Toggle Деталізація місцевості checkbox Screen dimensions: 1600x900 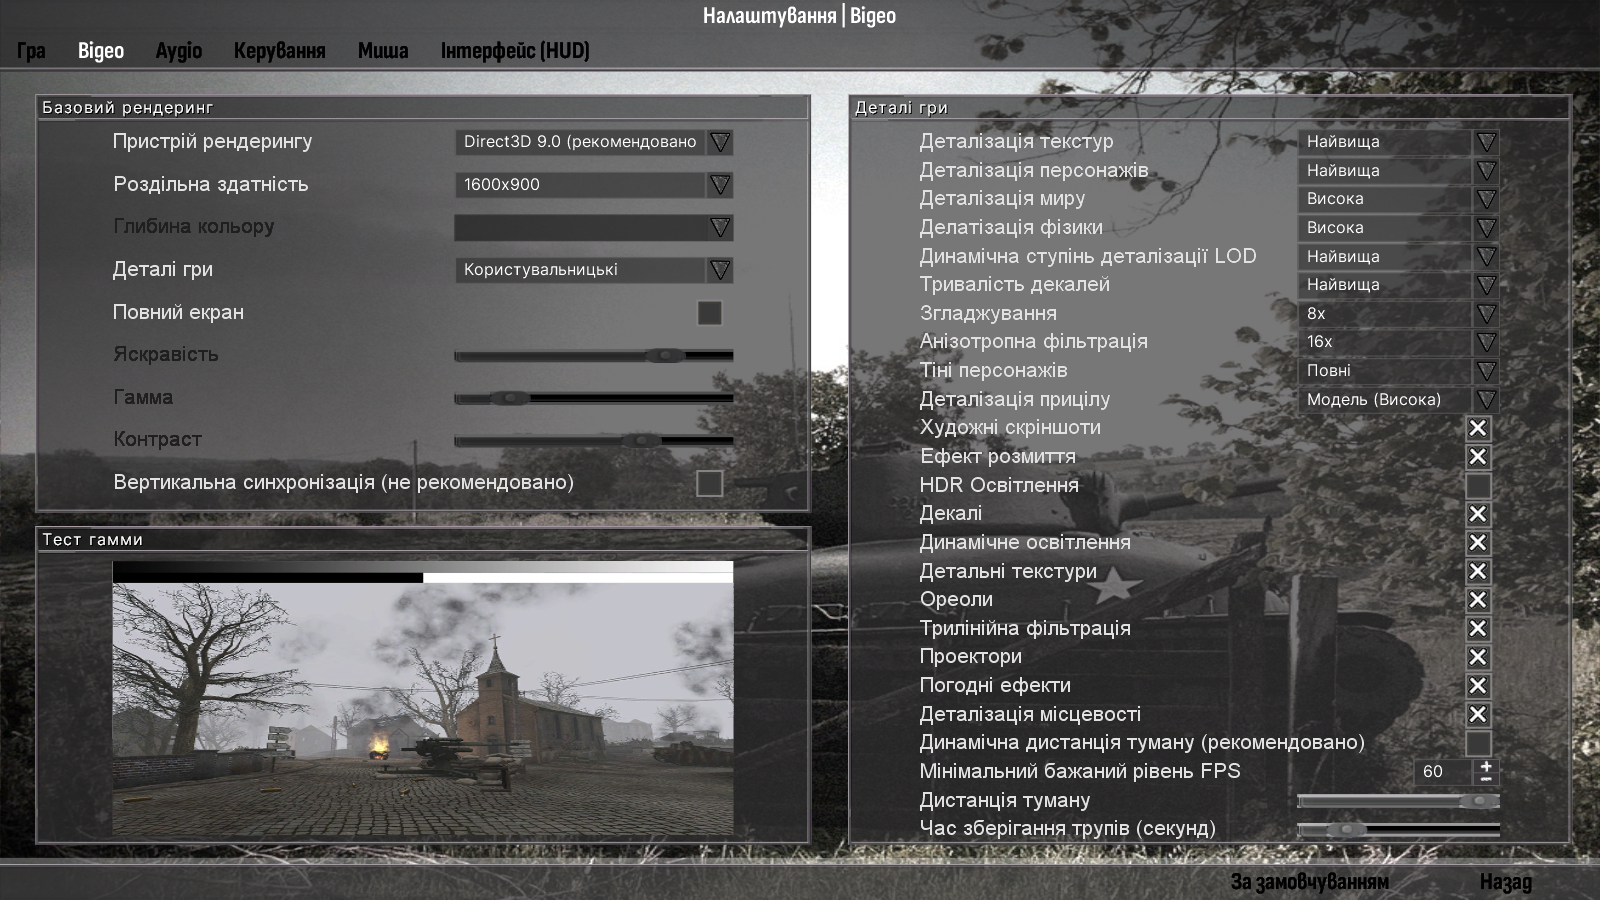click(1478, 715)
